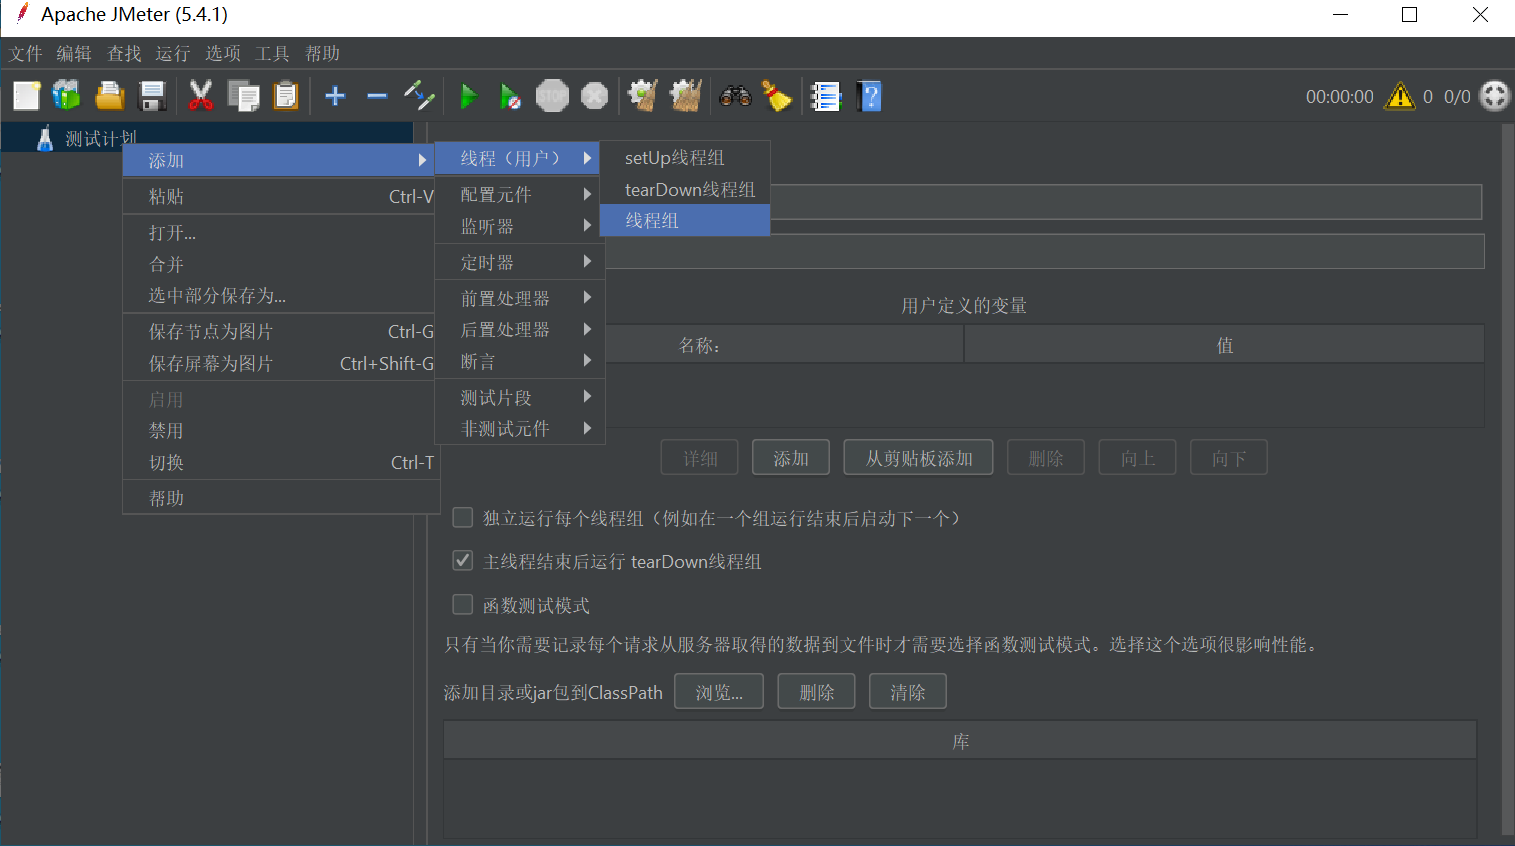This screenshot has width=1515, height=846.
Task: Select 禁用 in context menu
Action: pyautogui.click(x=280, y=430)
